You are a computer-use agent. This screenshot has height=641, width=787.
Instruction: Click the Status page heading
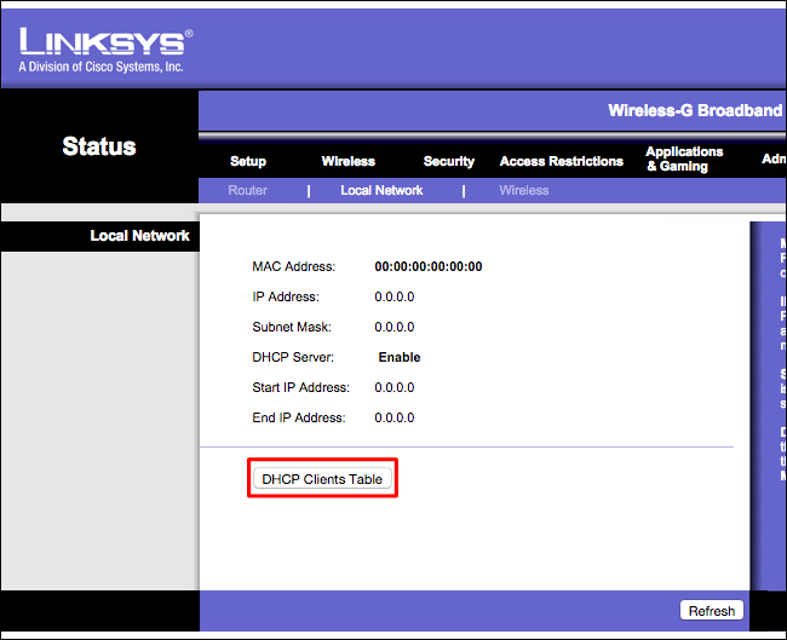pos(99,146)
